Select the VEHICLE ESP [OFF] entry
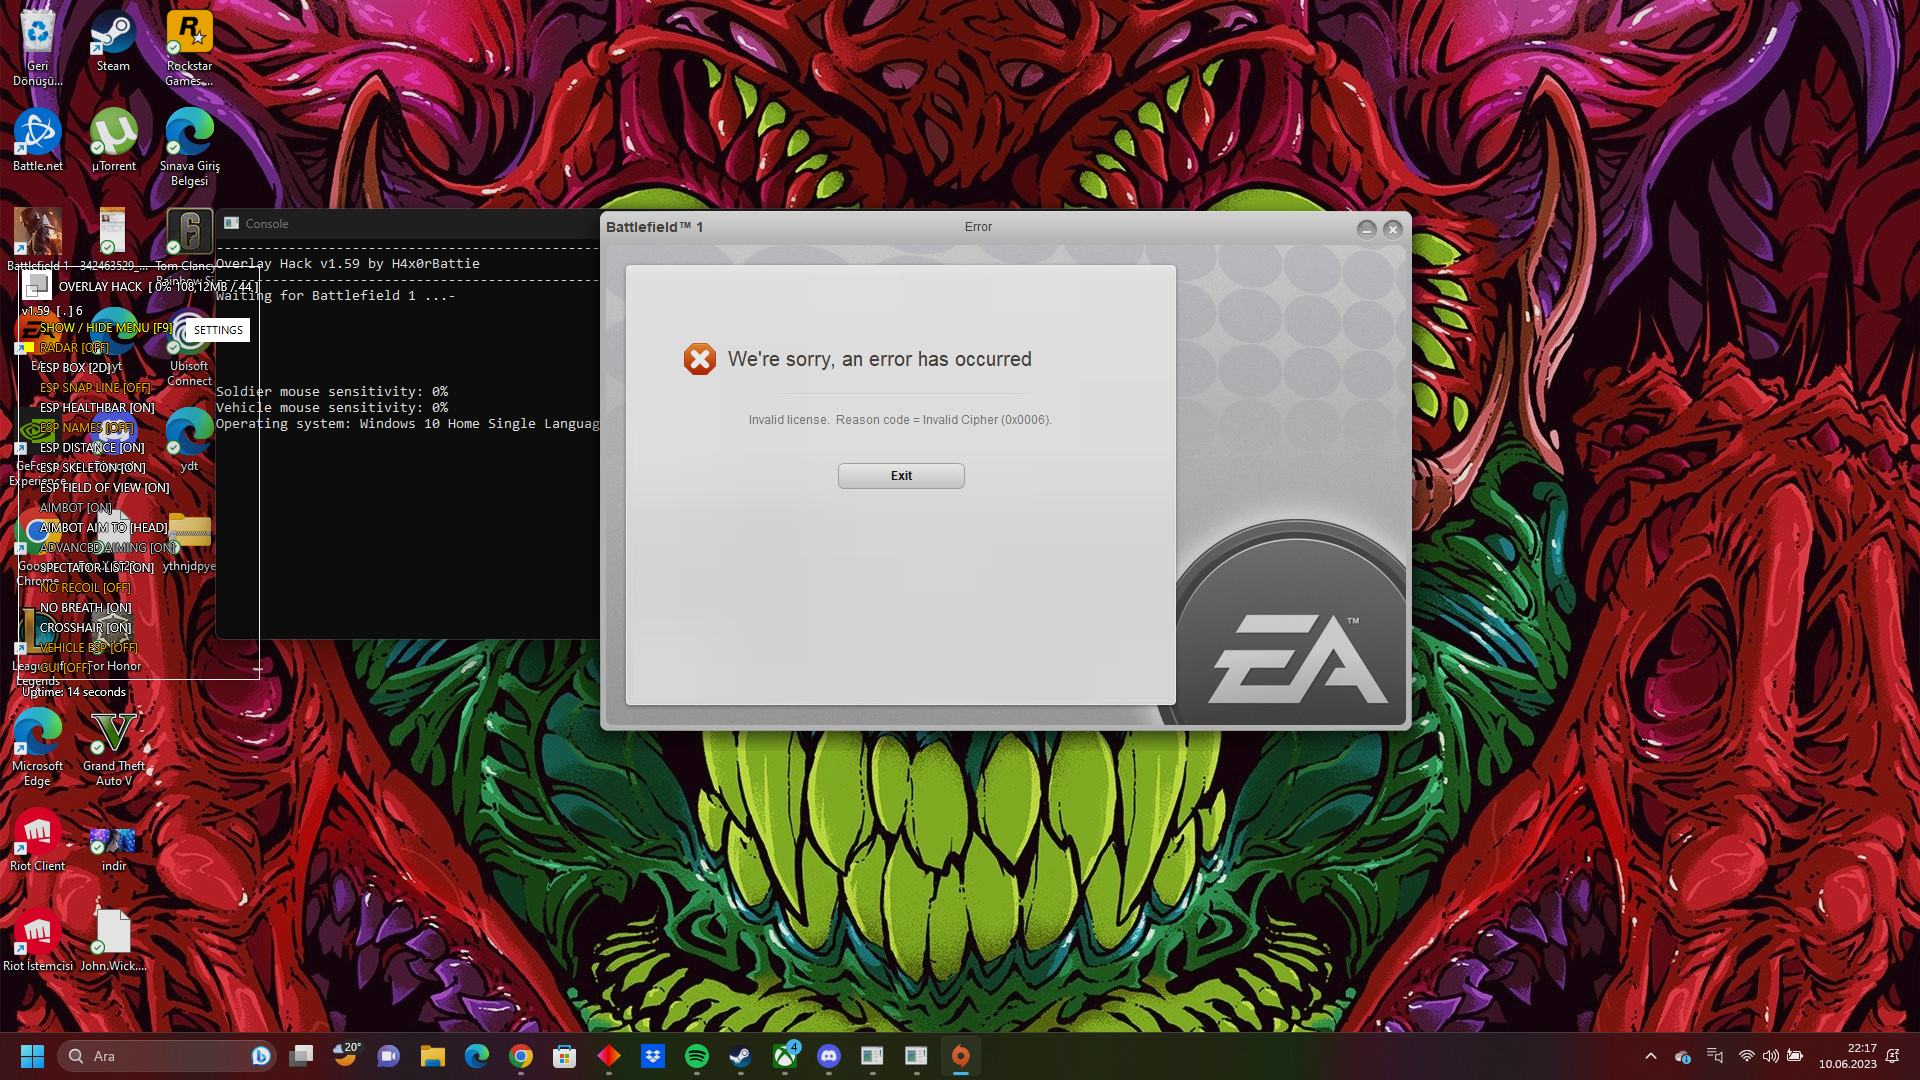This screenshot has height=1080, width=1920. click(88, 648)
